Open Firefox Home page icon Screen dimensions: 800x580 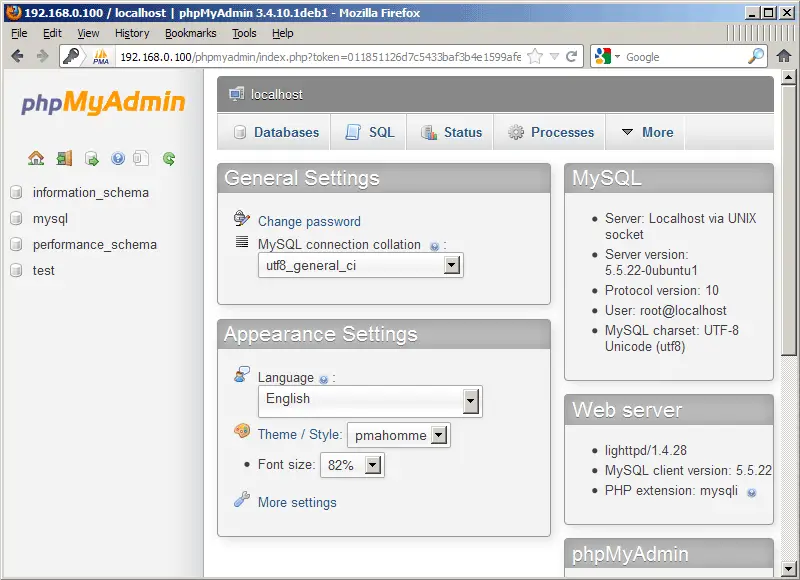784,56
